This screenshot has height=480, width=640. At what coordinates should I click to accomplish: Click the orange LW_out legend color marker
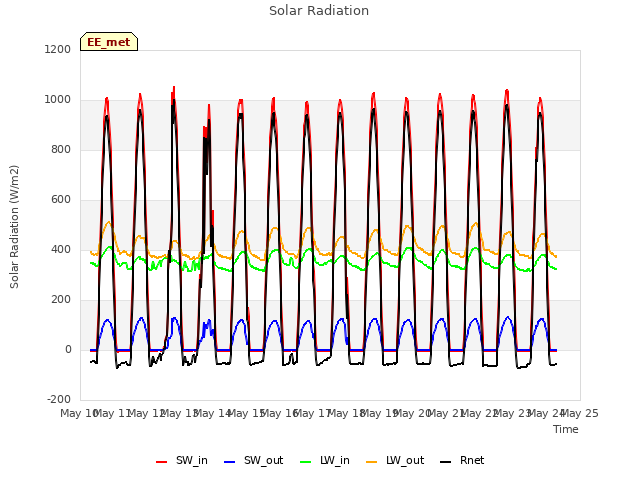pos(372,462)
